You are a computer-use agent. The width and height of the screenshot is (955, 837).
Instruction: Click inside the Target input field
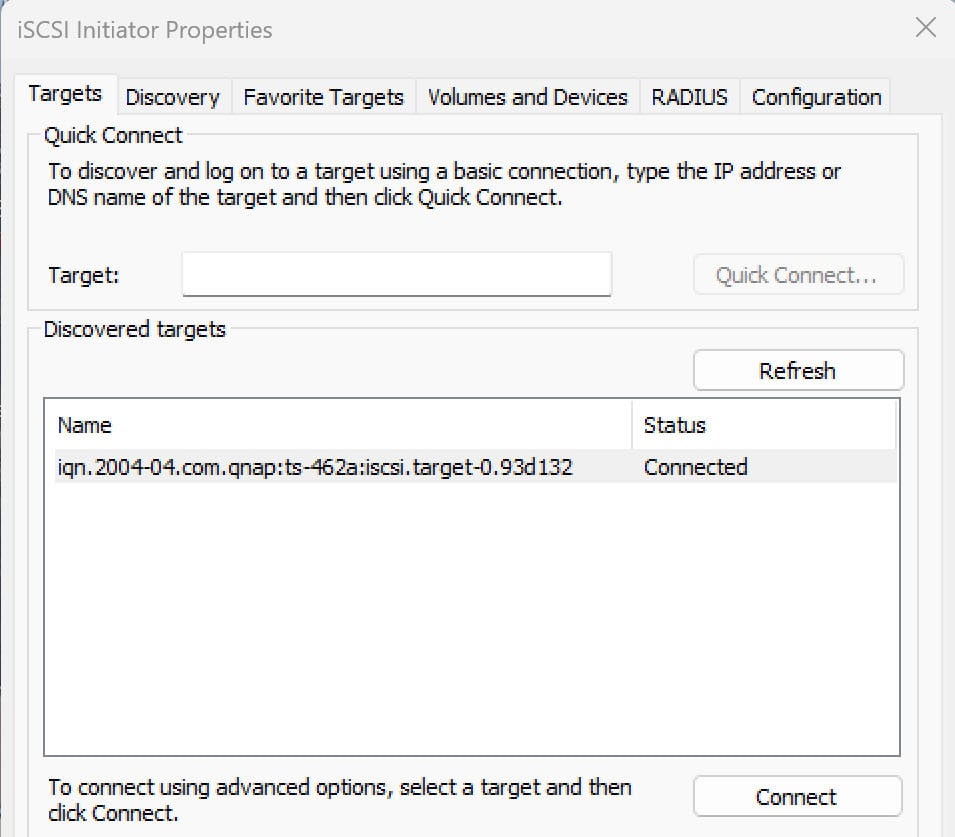point(396,274)
